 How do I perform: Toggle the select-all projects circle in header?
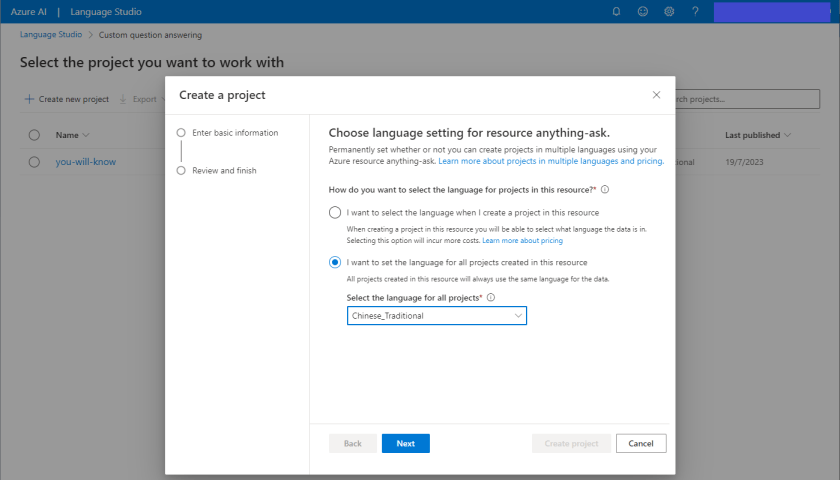(x=34, y=135)
